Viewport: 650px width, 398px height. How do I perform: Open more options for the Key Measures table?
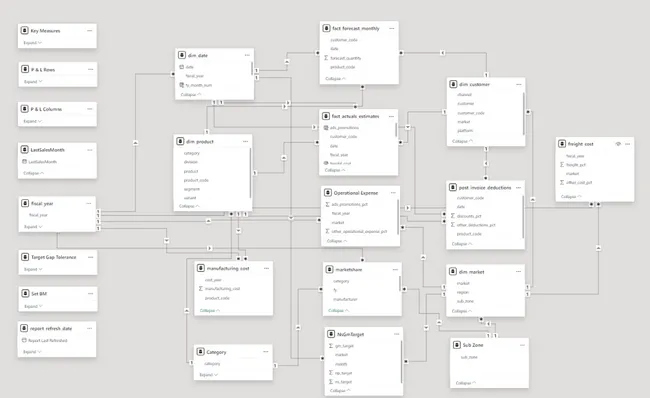pyautogui.click(x=90, y=31)
